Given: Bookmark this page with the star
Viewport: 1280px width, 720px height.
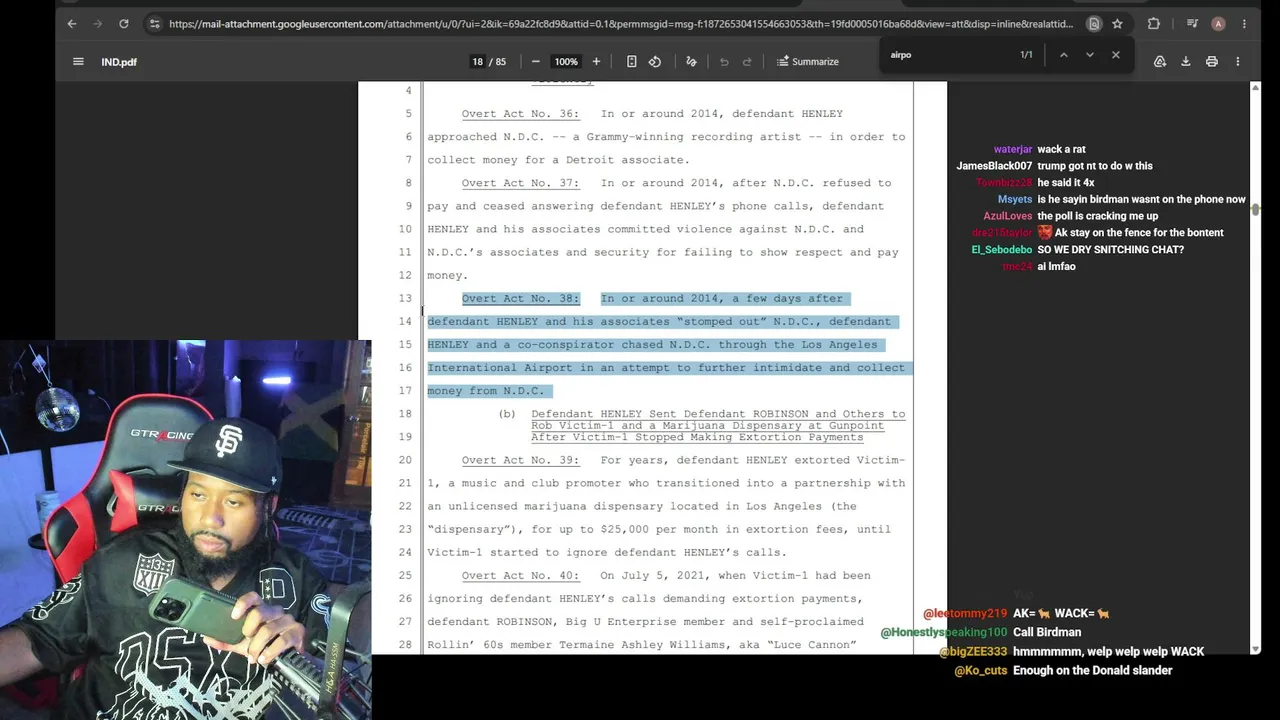Looking at the screenshot, I should [x=1117, y=24].
